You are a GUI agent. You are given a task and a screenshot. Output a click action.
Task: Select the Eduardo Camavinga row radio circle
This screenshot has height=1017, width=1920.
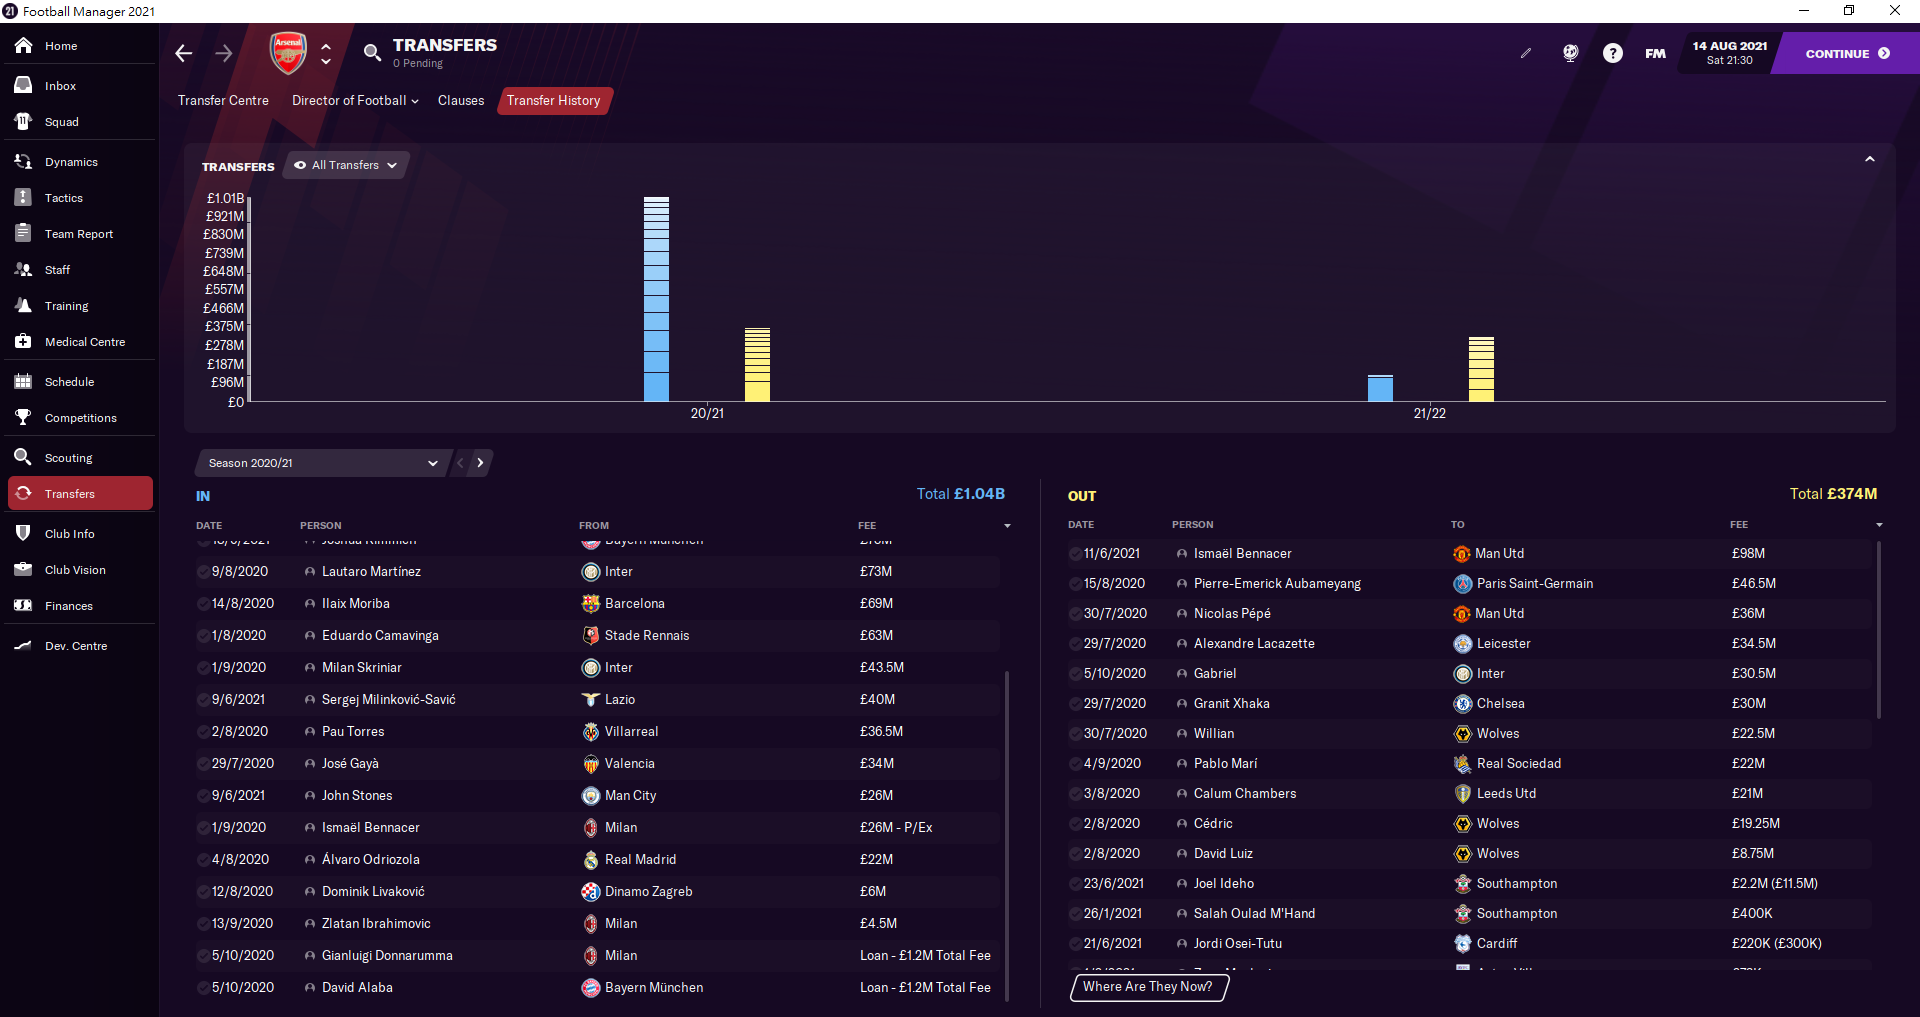coord(203,636)
